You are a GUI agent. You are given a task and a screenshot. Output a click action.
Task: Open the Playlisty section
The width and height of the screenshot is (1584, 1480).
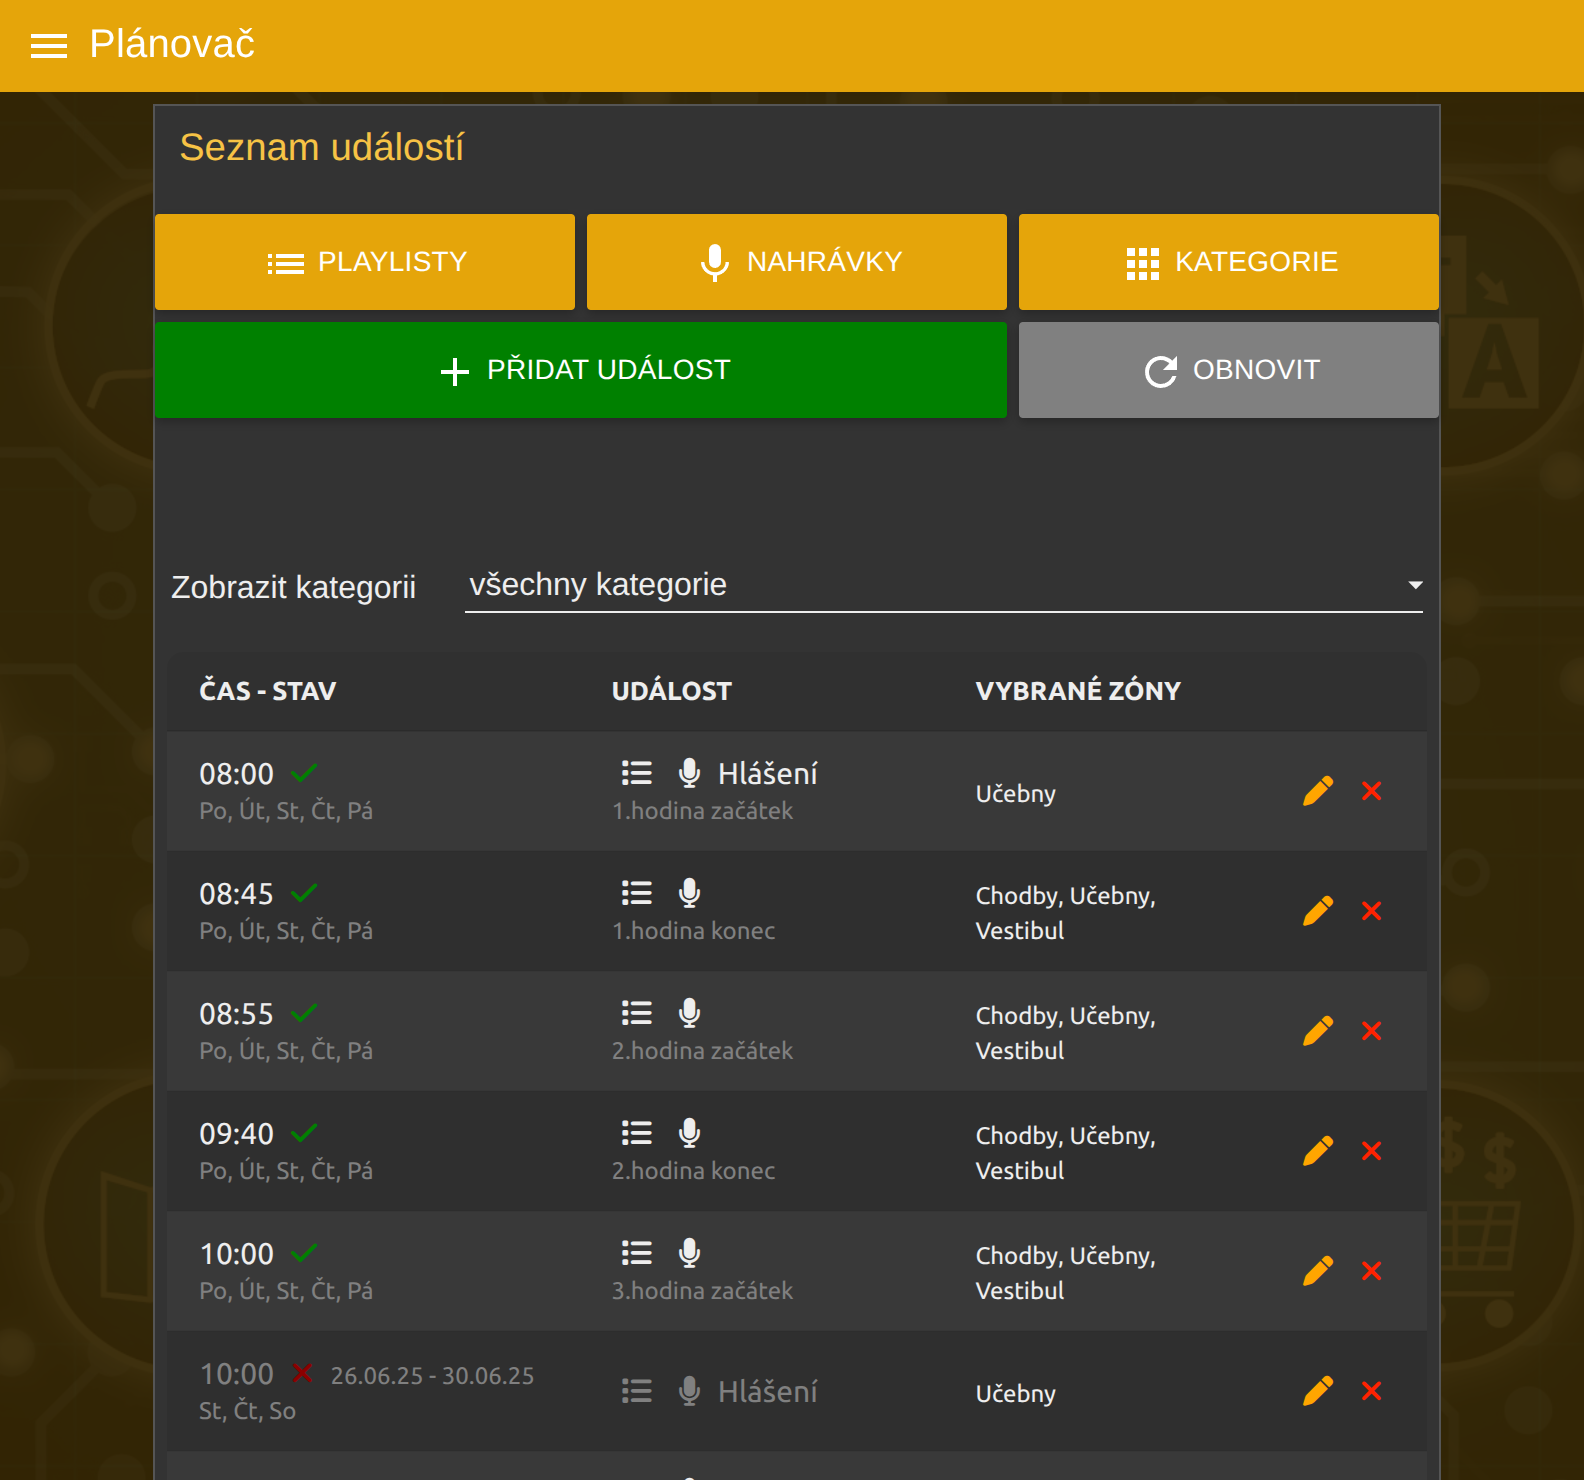click(365, 262)
